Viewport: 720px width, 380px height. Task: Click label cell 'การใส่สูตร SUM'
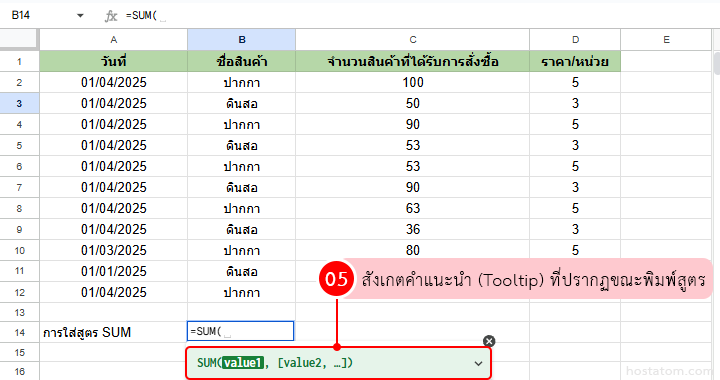point(113,332)
